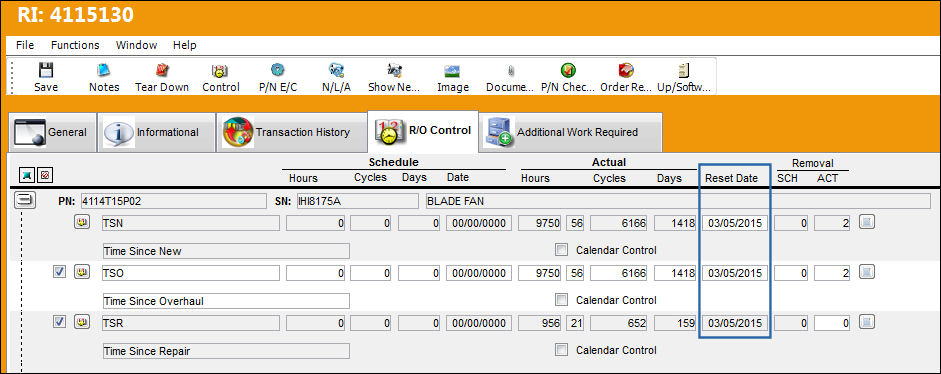Open the Transaction History tab
Image resolution: width=941 pixels, height=374 pixels.
click(291, 132)
